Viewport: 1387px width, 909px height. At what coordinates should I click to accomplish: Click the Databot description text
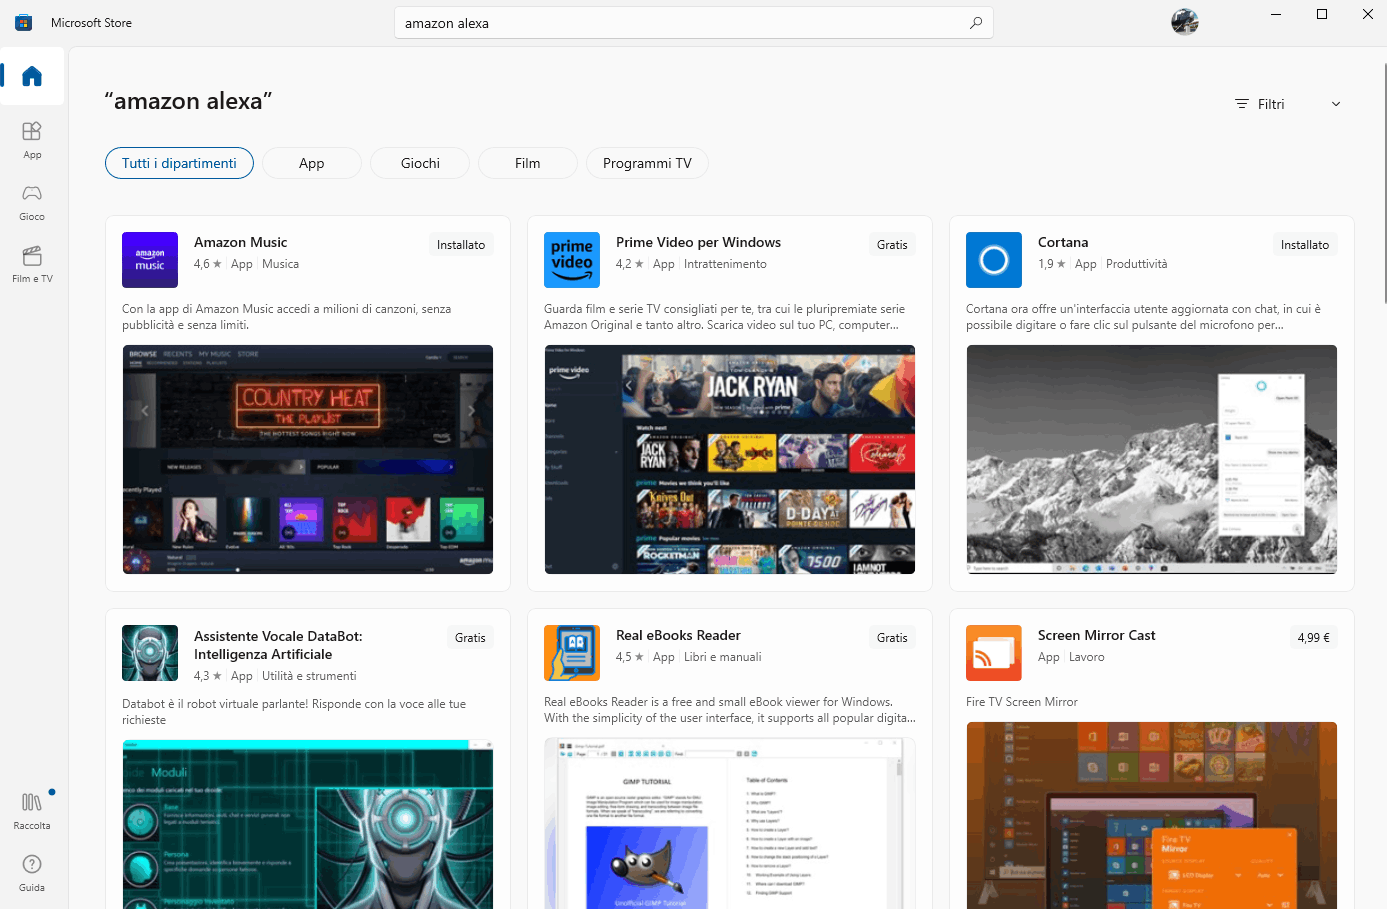pos(294,712)
